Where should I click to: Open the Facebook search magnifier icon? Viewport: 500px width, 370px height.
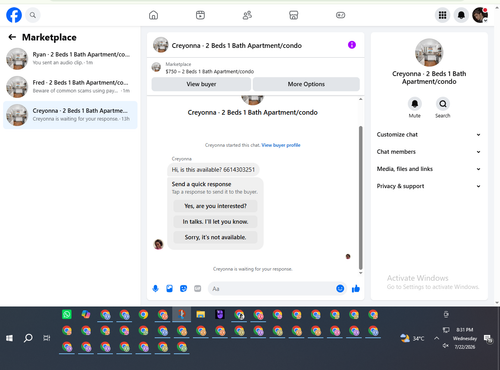tap(33, 15)
